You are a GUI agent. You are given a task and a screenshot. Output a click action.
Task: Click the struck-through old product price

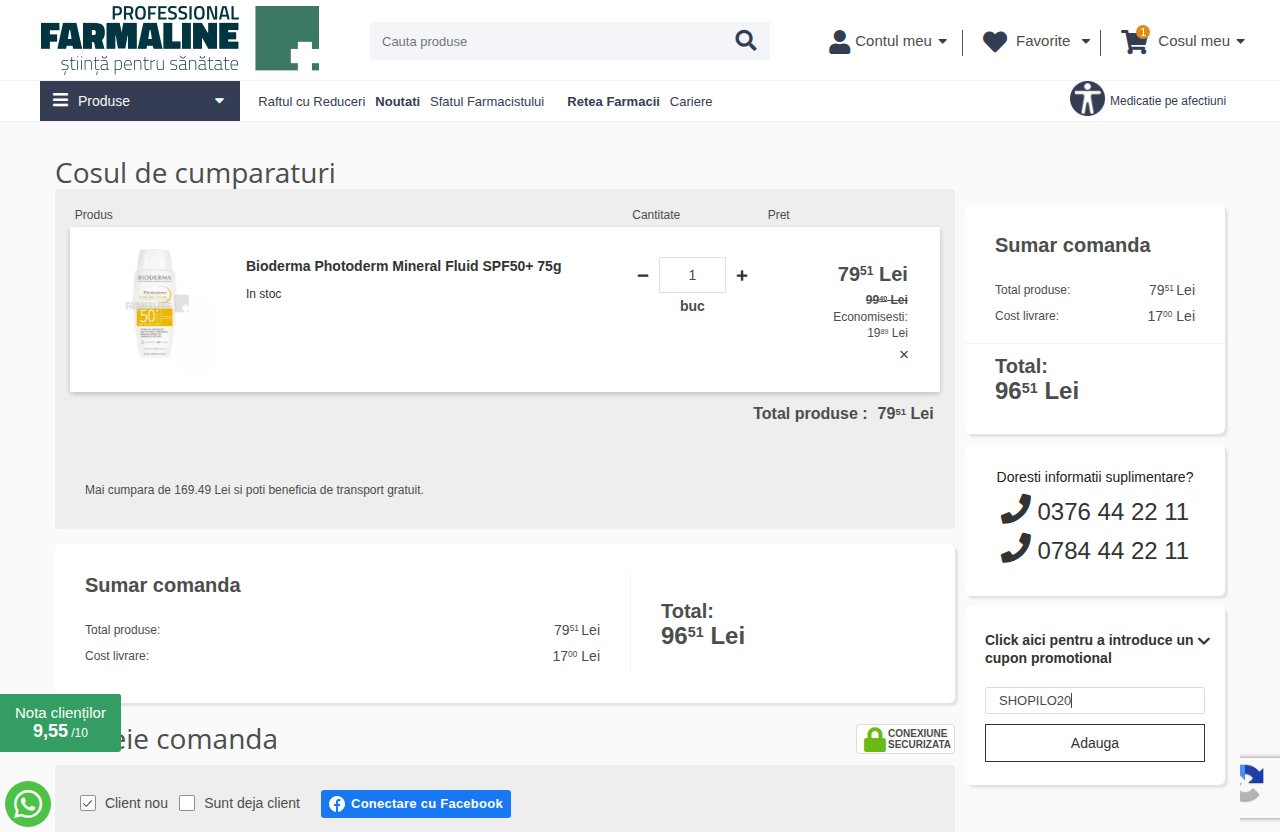886,299
